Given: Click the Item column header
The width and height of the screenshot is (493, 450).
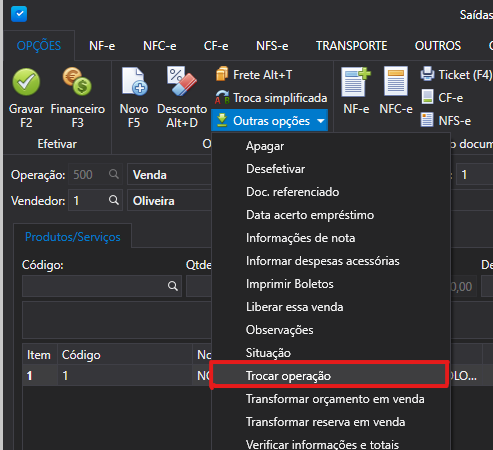Looking at the screenshot, I should [39, 355].
